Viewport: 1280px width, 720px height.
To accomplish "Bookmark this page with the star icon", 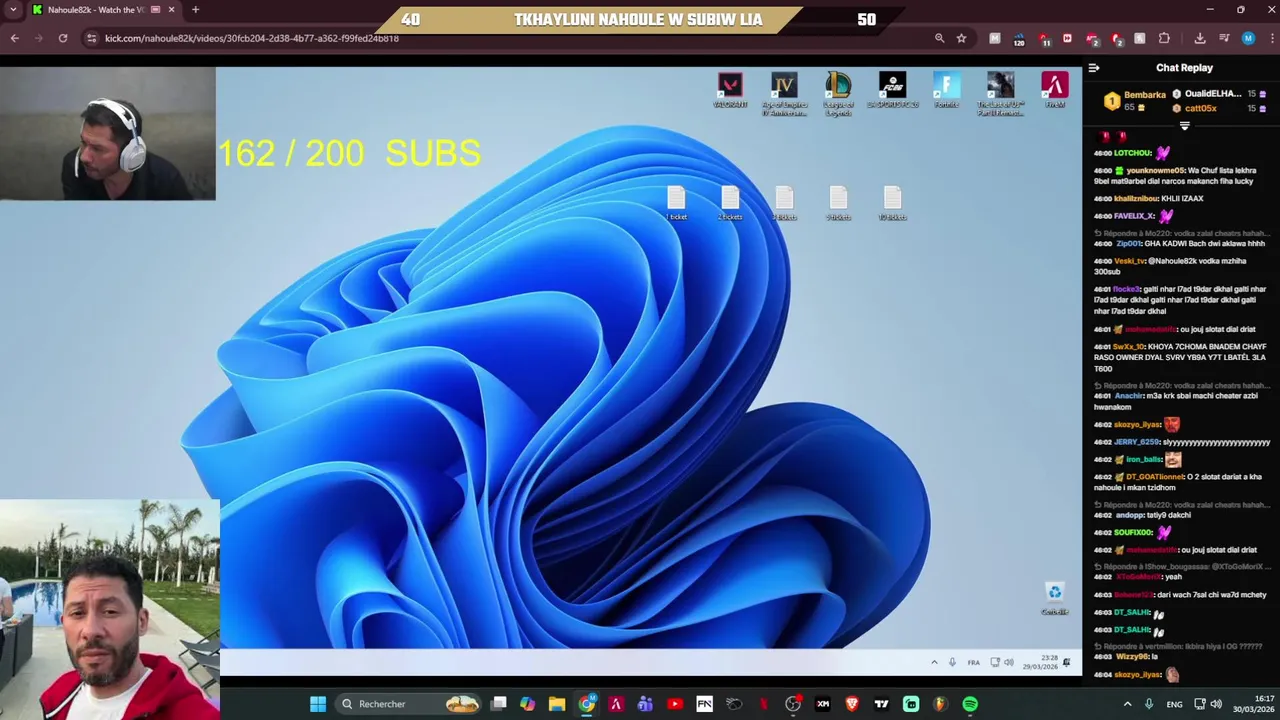I will pos(961,38).
